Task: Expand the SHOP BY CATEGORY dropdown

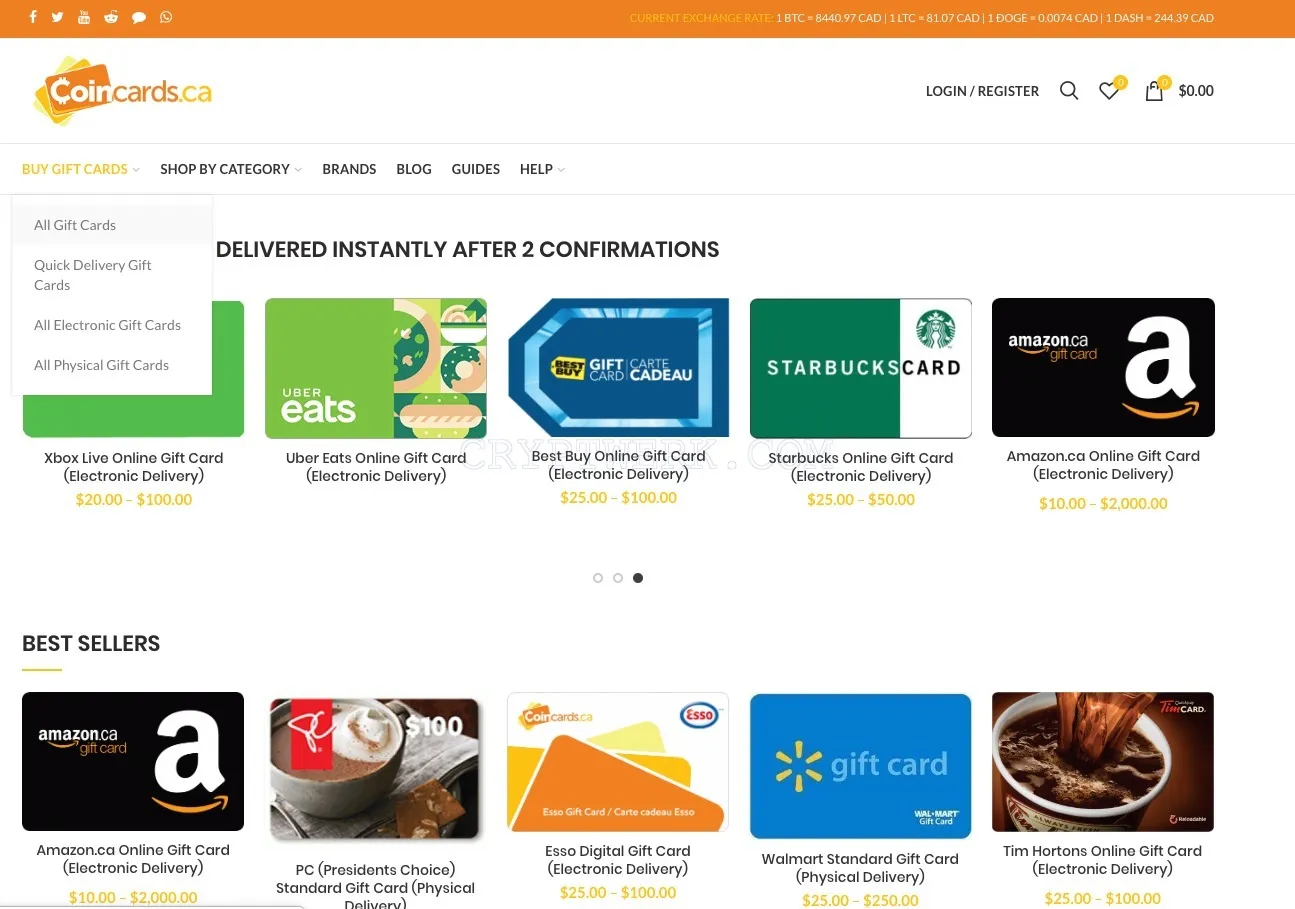Action: point(231,169)
